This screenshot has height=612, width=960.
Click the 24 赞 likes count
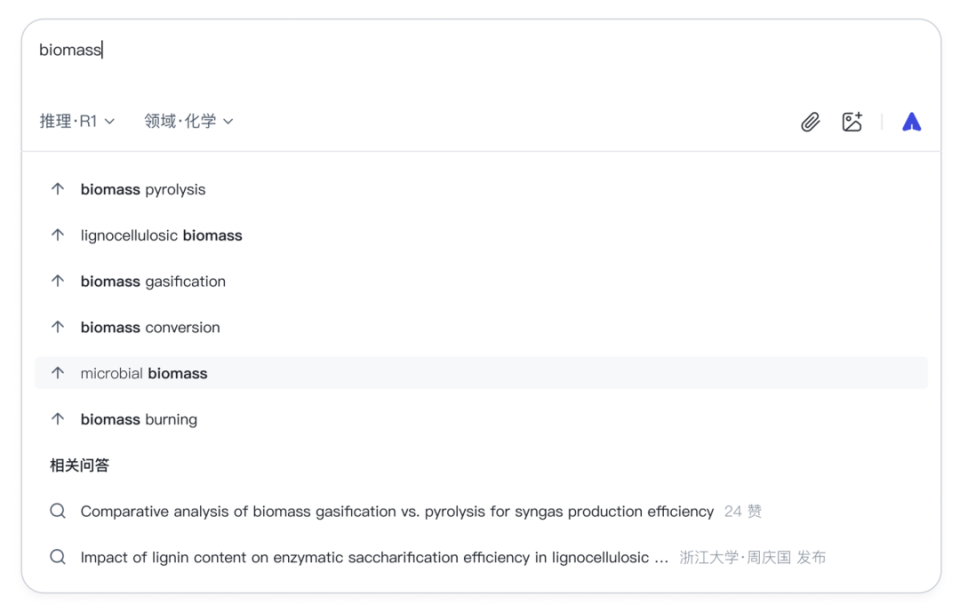[742, 511]
